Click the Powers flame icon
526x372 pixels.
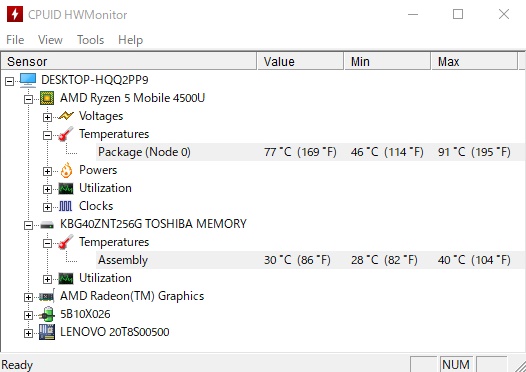[x=66, y=170]
